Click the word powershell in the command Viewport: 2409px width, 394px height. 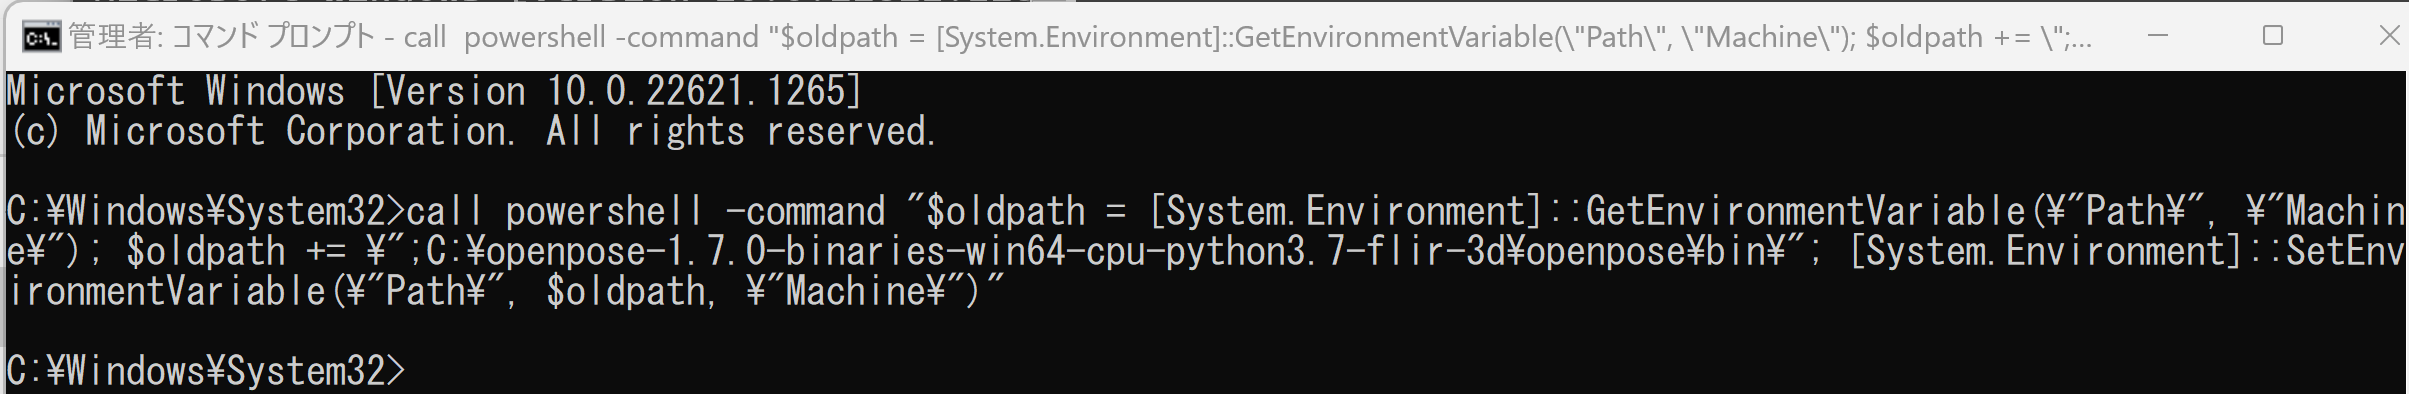click(605, 211)
